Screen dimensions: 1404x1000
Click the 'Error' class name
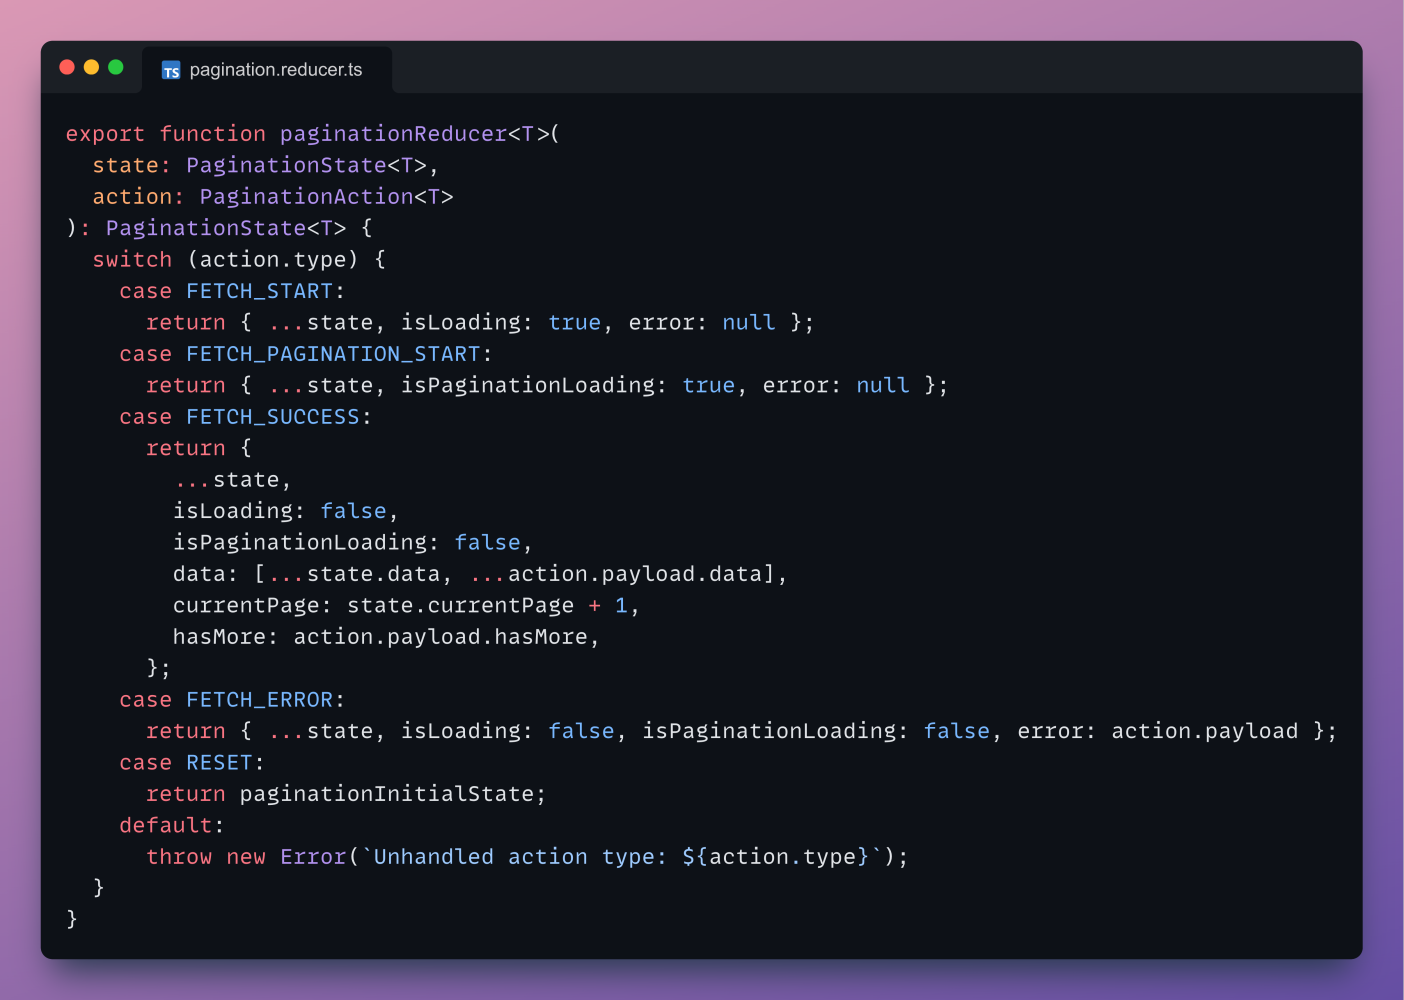pyautogui.click(x=313, y=857)
